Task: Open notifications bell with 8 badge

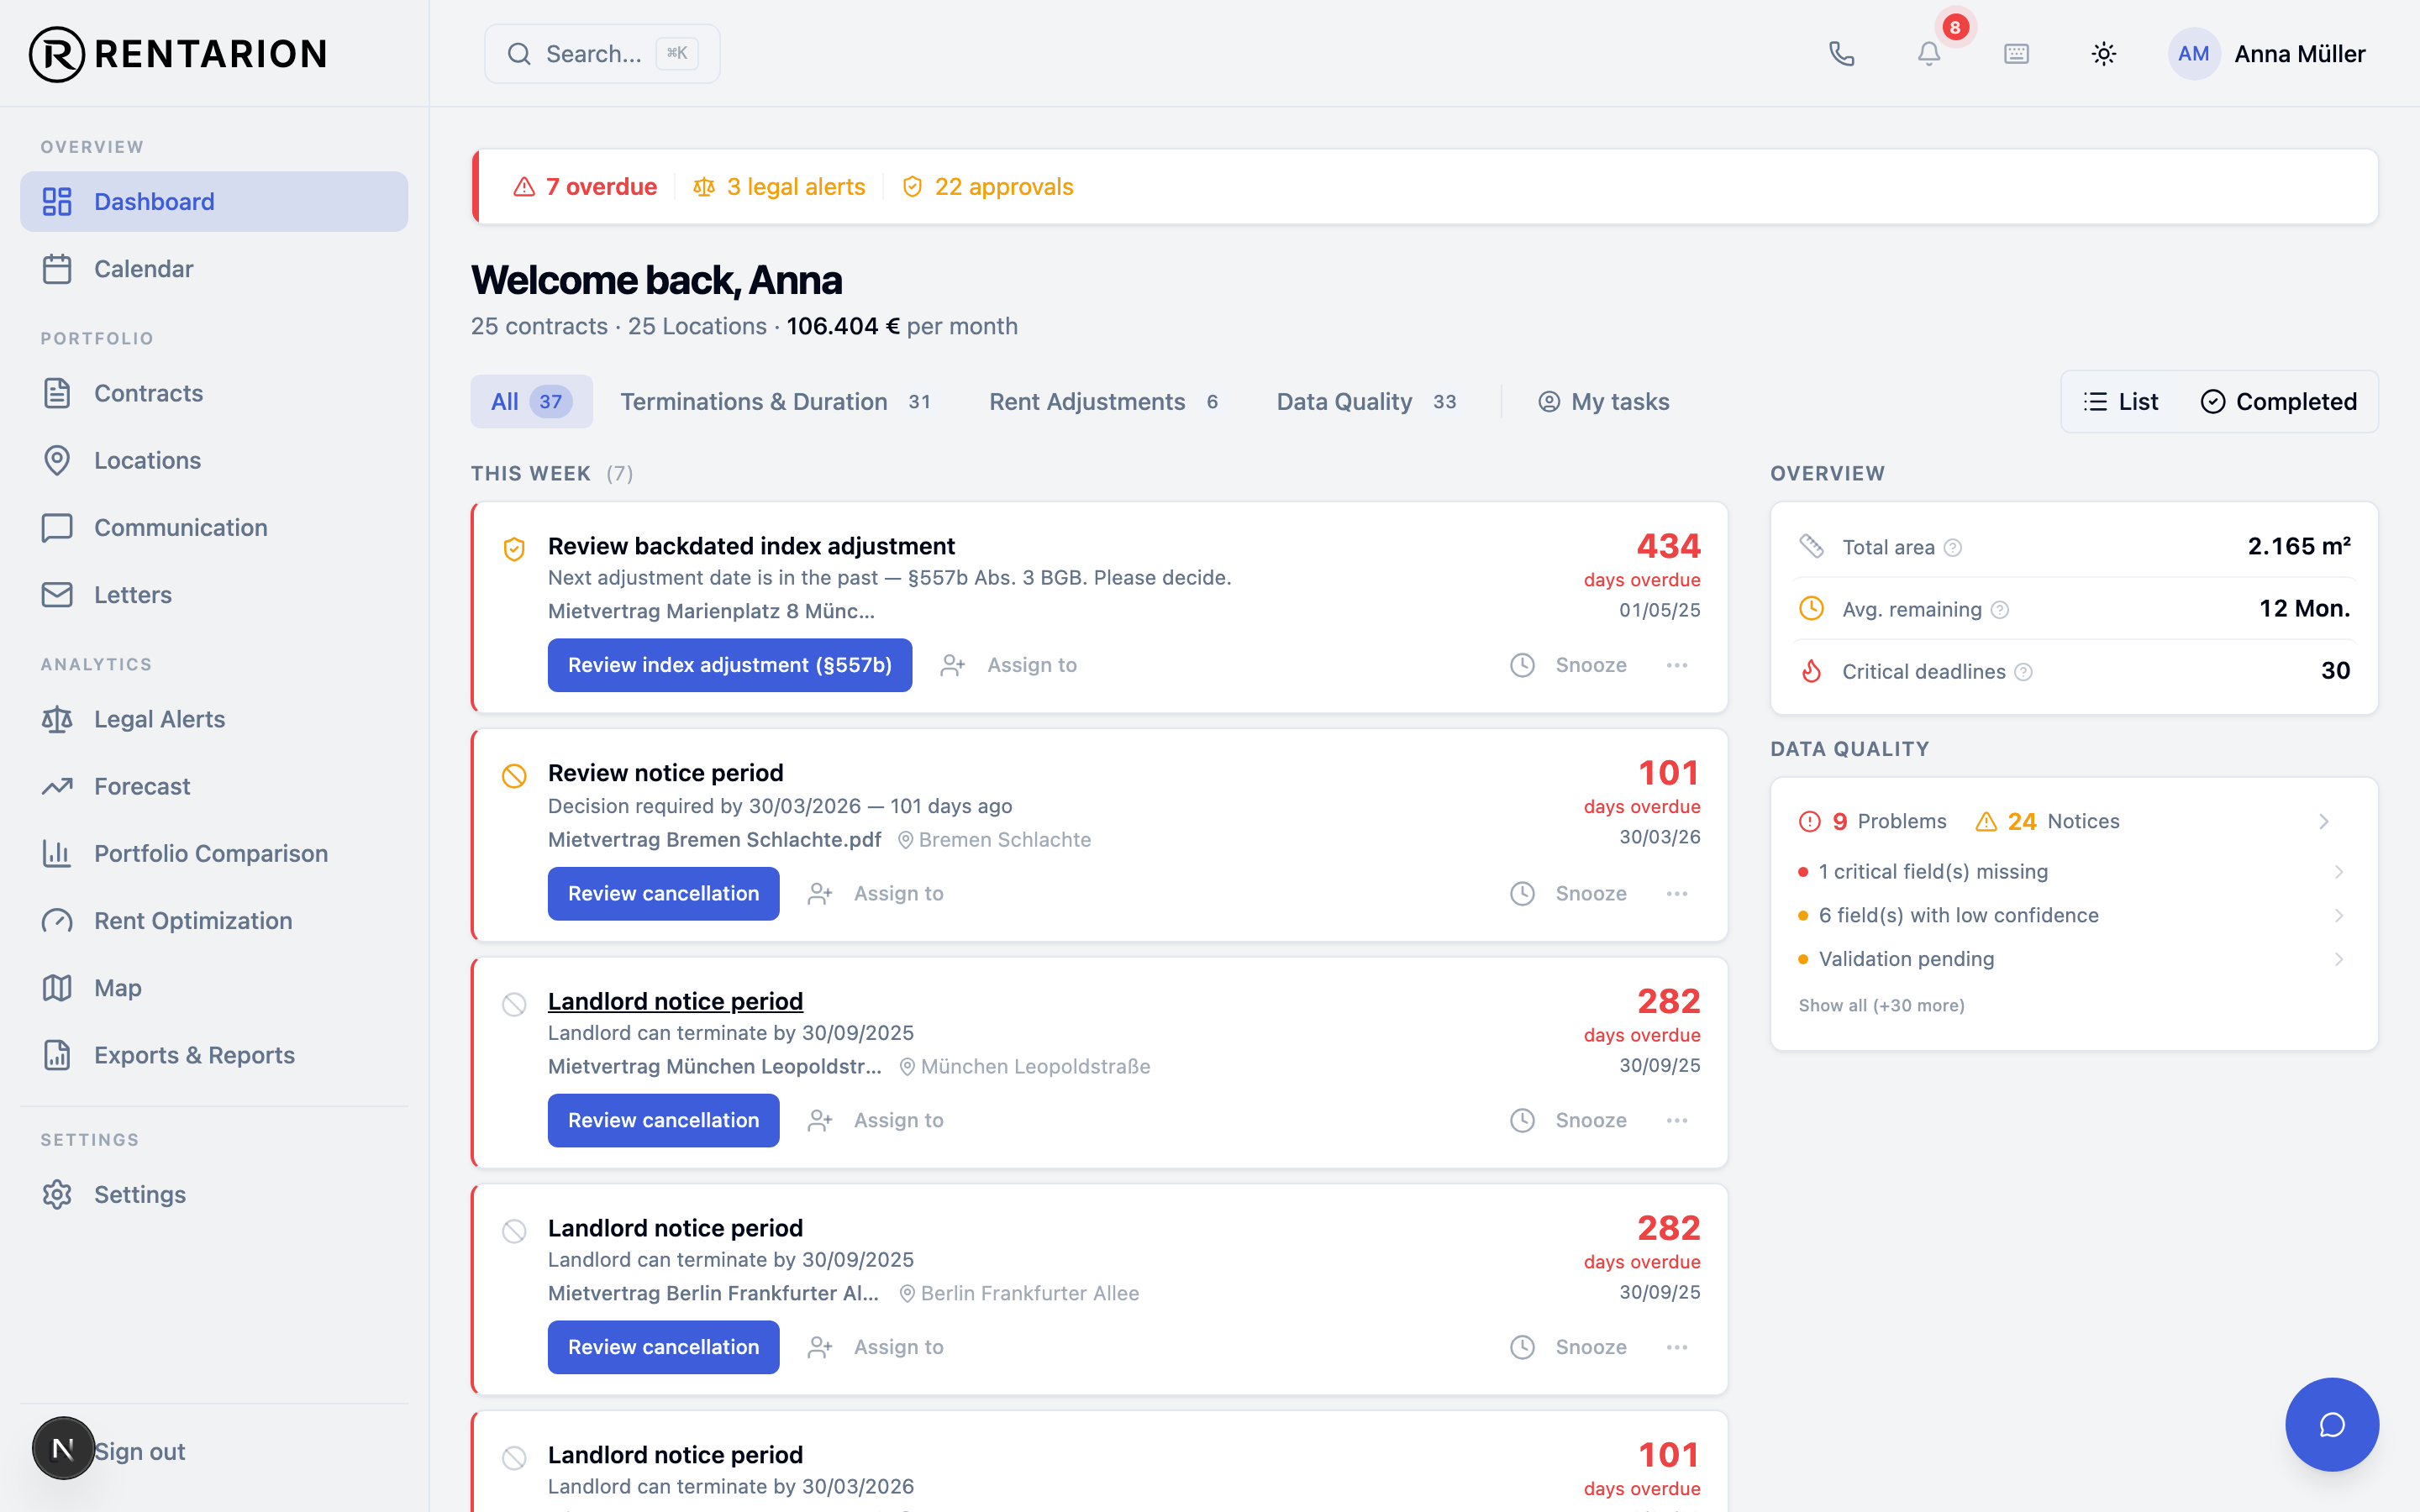Action: tap(1929, 54)
